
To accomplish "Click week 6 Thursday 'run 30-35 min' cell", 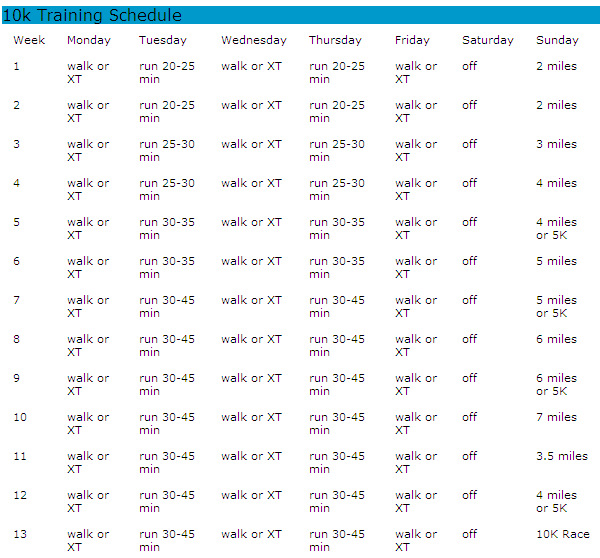I will [x=337, y=268].
